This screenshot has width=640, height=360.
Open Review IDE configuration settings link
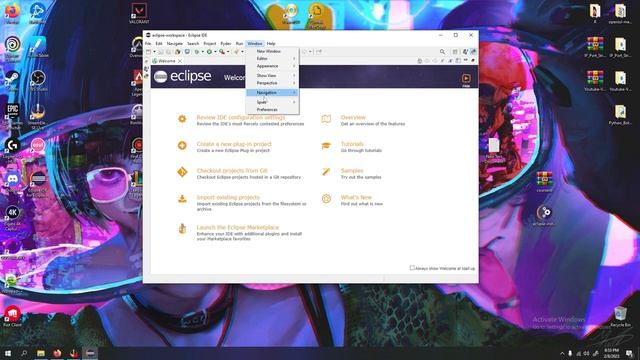point(241,118)
